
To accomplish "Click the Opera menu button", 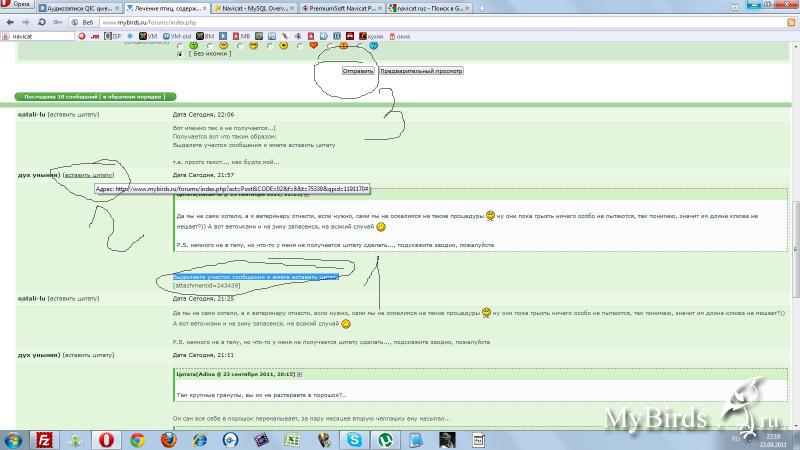I will click(15, 6).
